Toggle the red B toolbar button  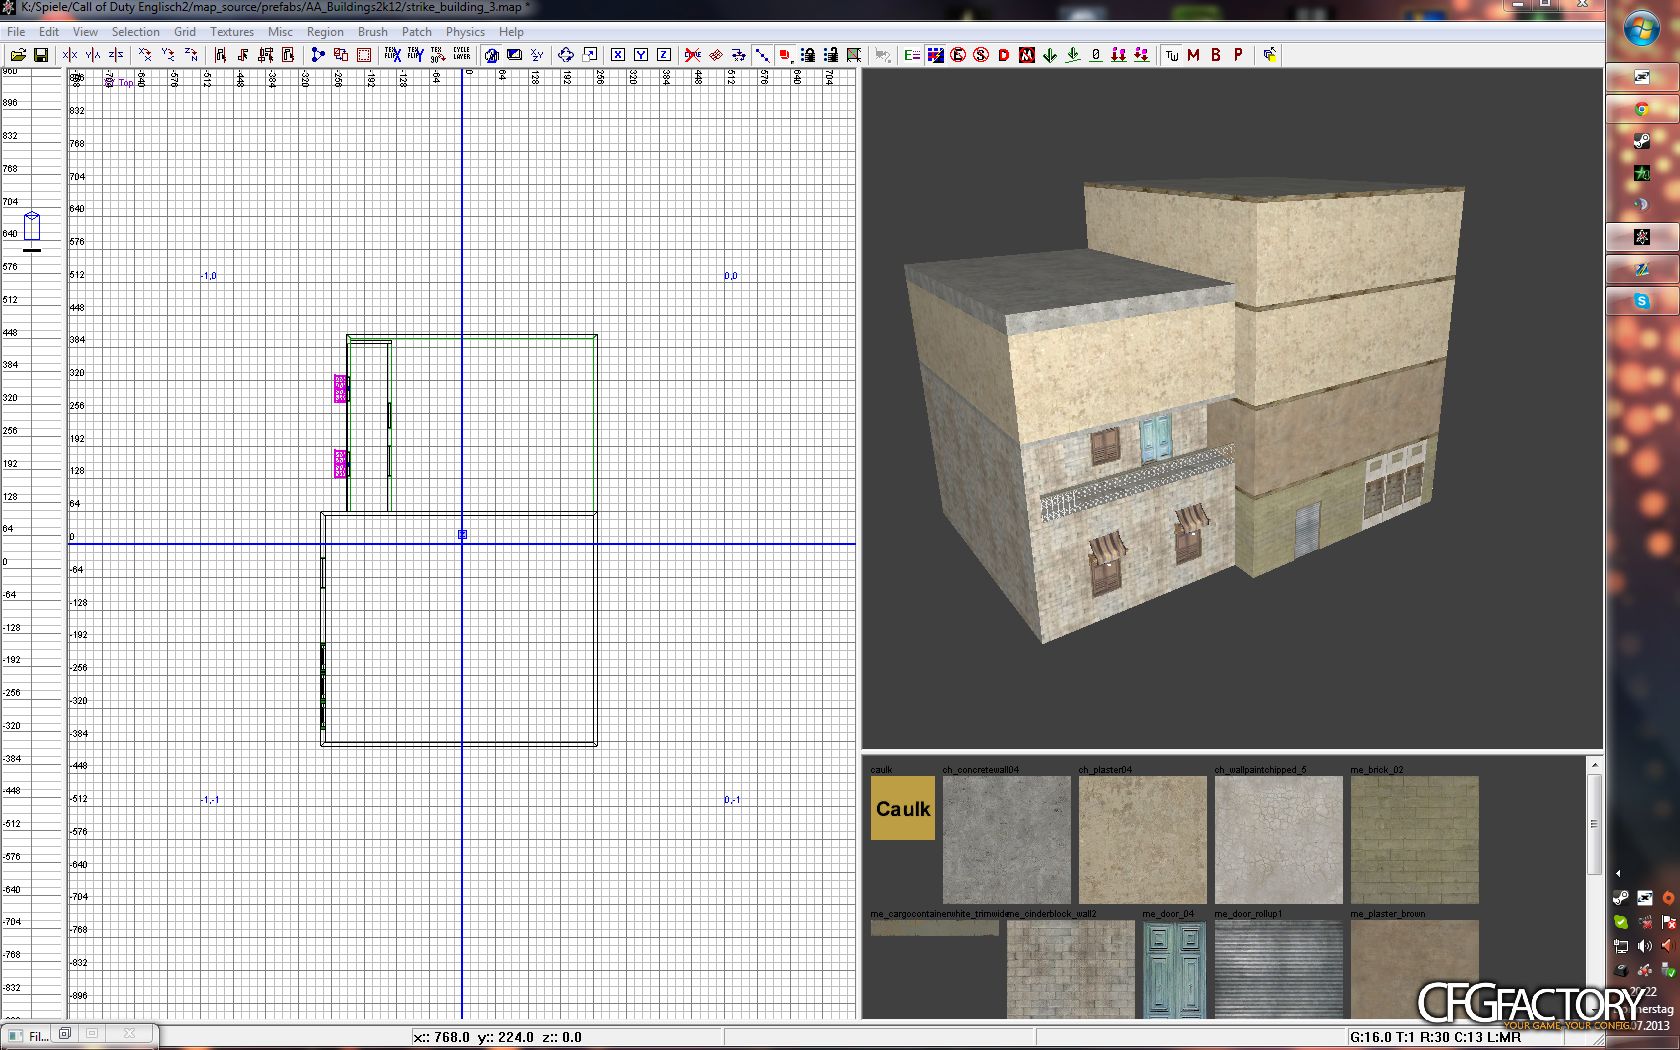click(x=1217, y=55)
